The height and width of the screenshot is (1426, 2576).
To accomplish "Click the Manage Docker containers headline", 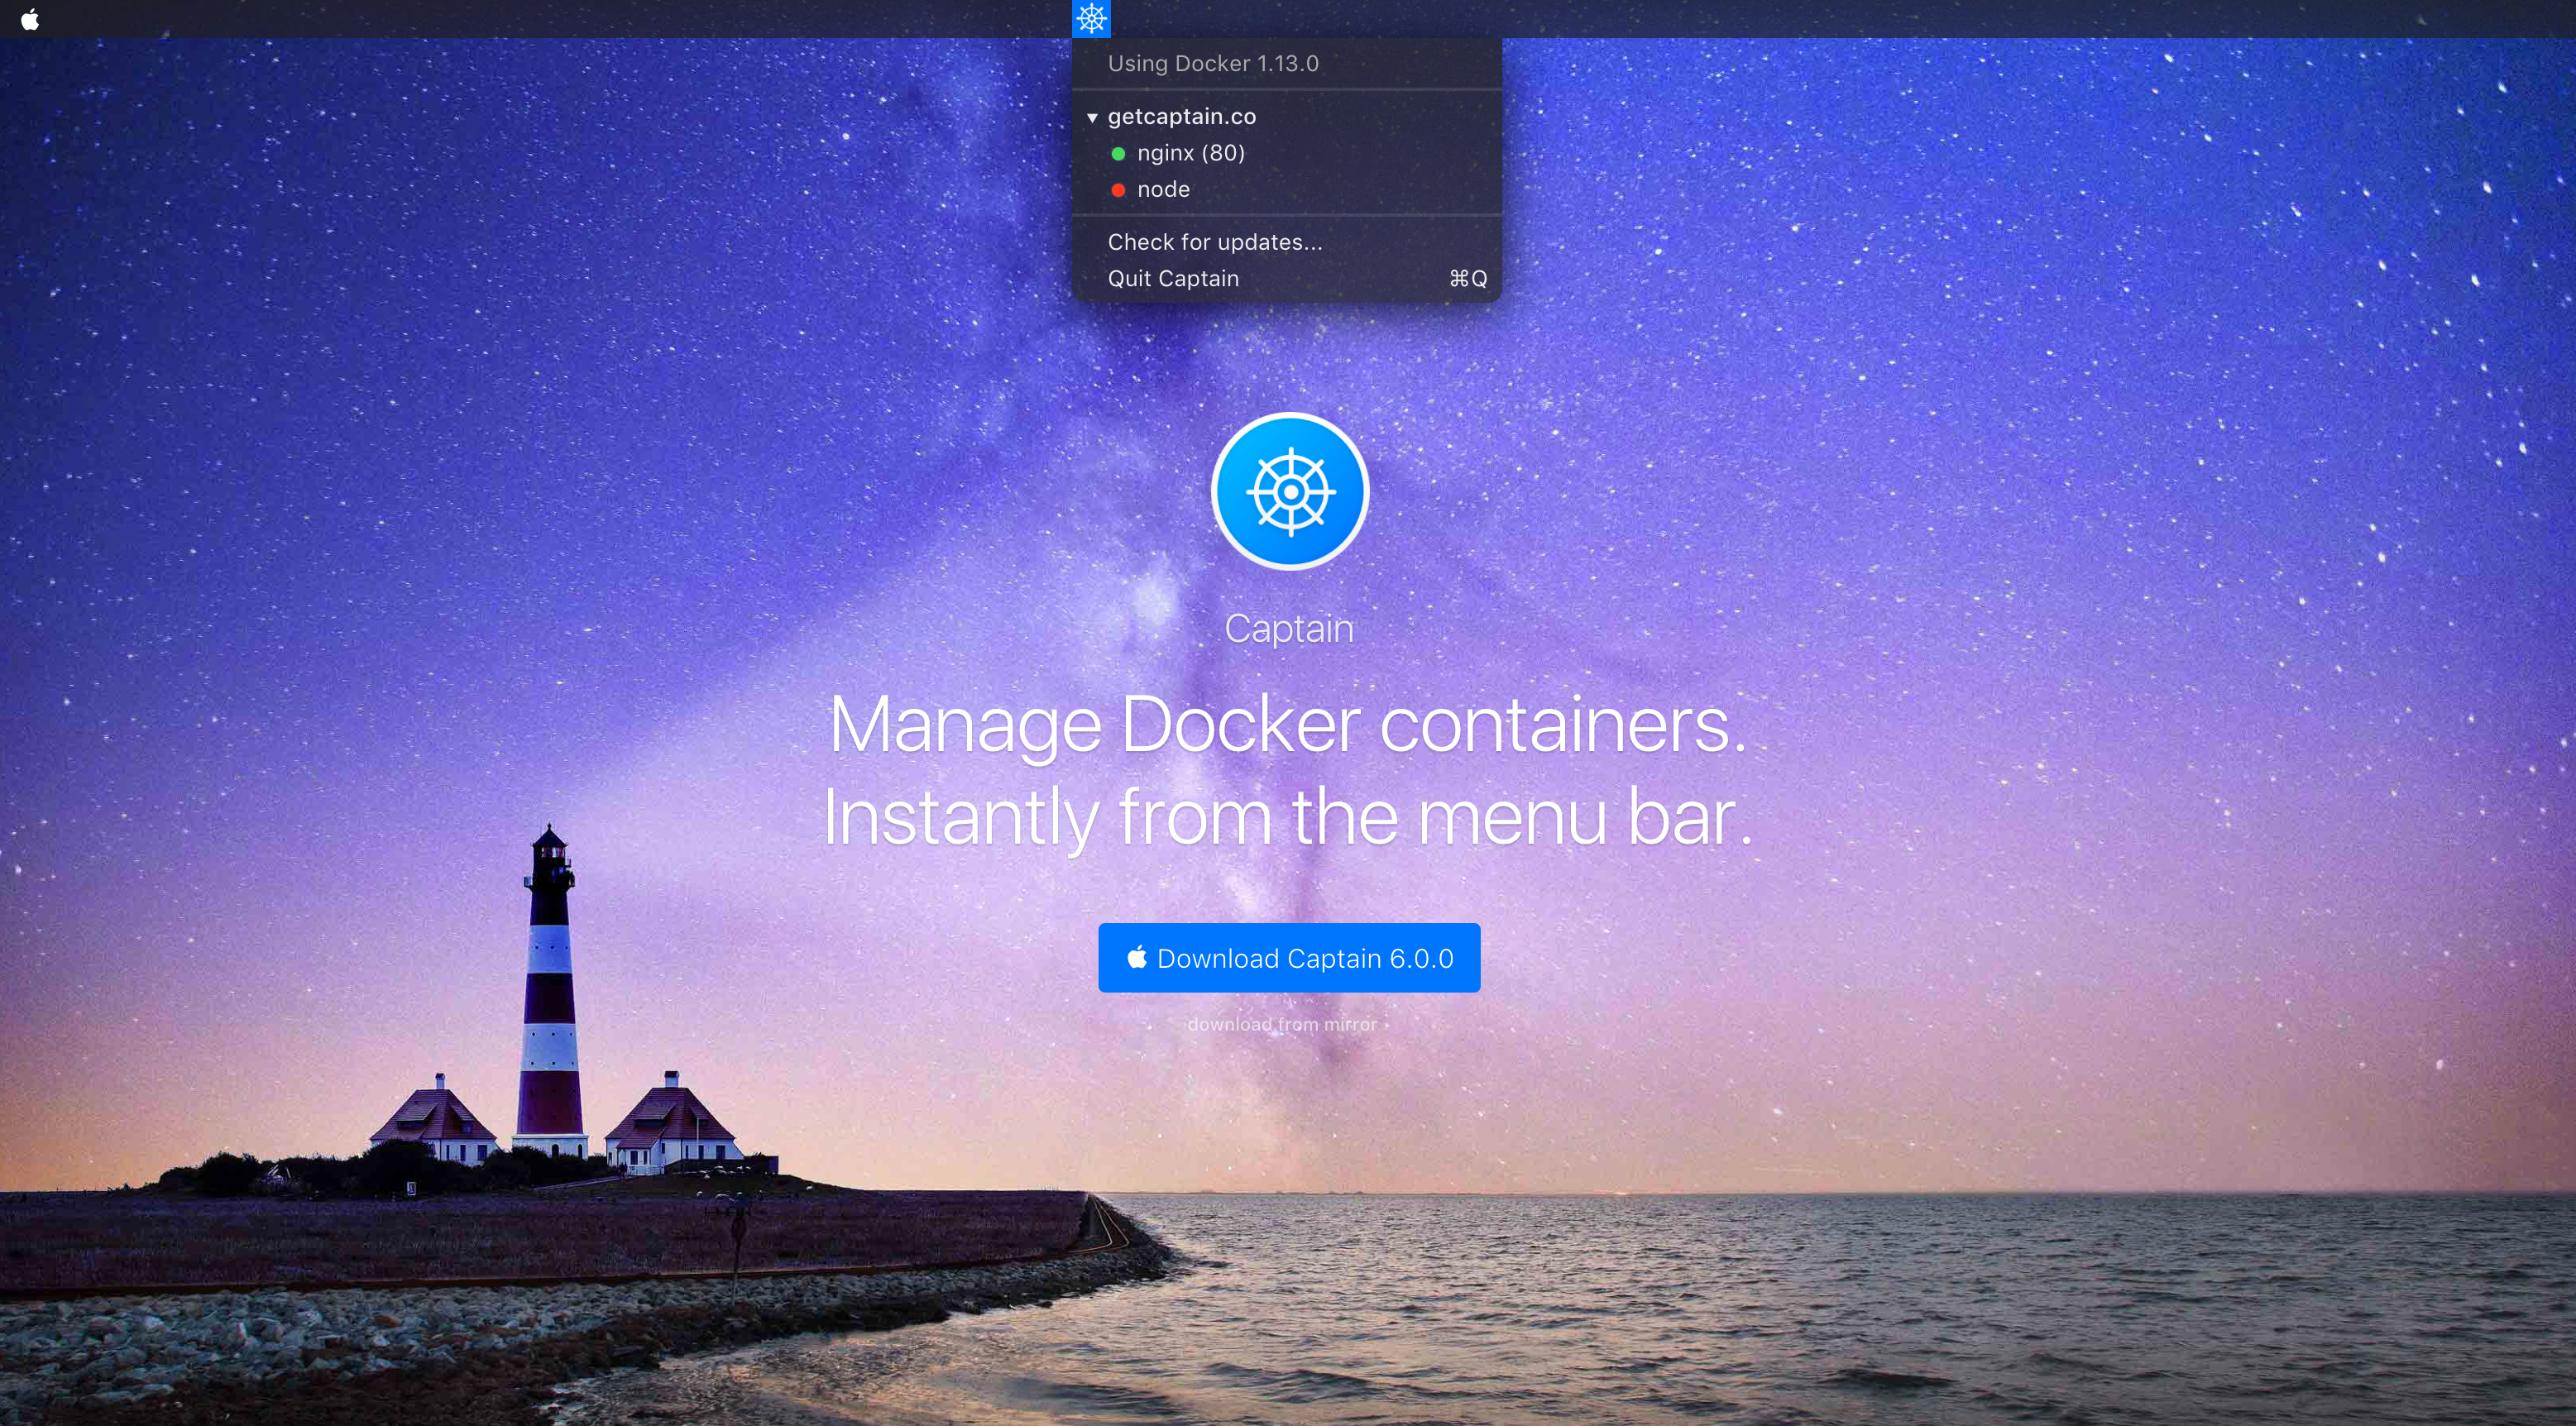I will coord(1287,724).
